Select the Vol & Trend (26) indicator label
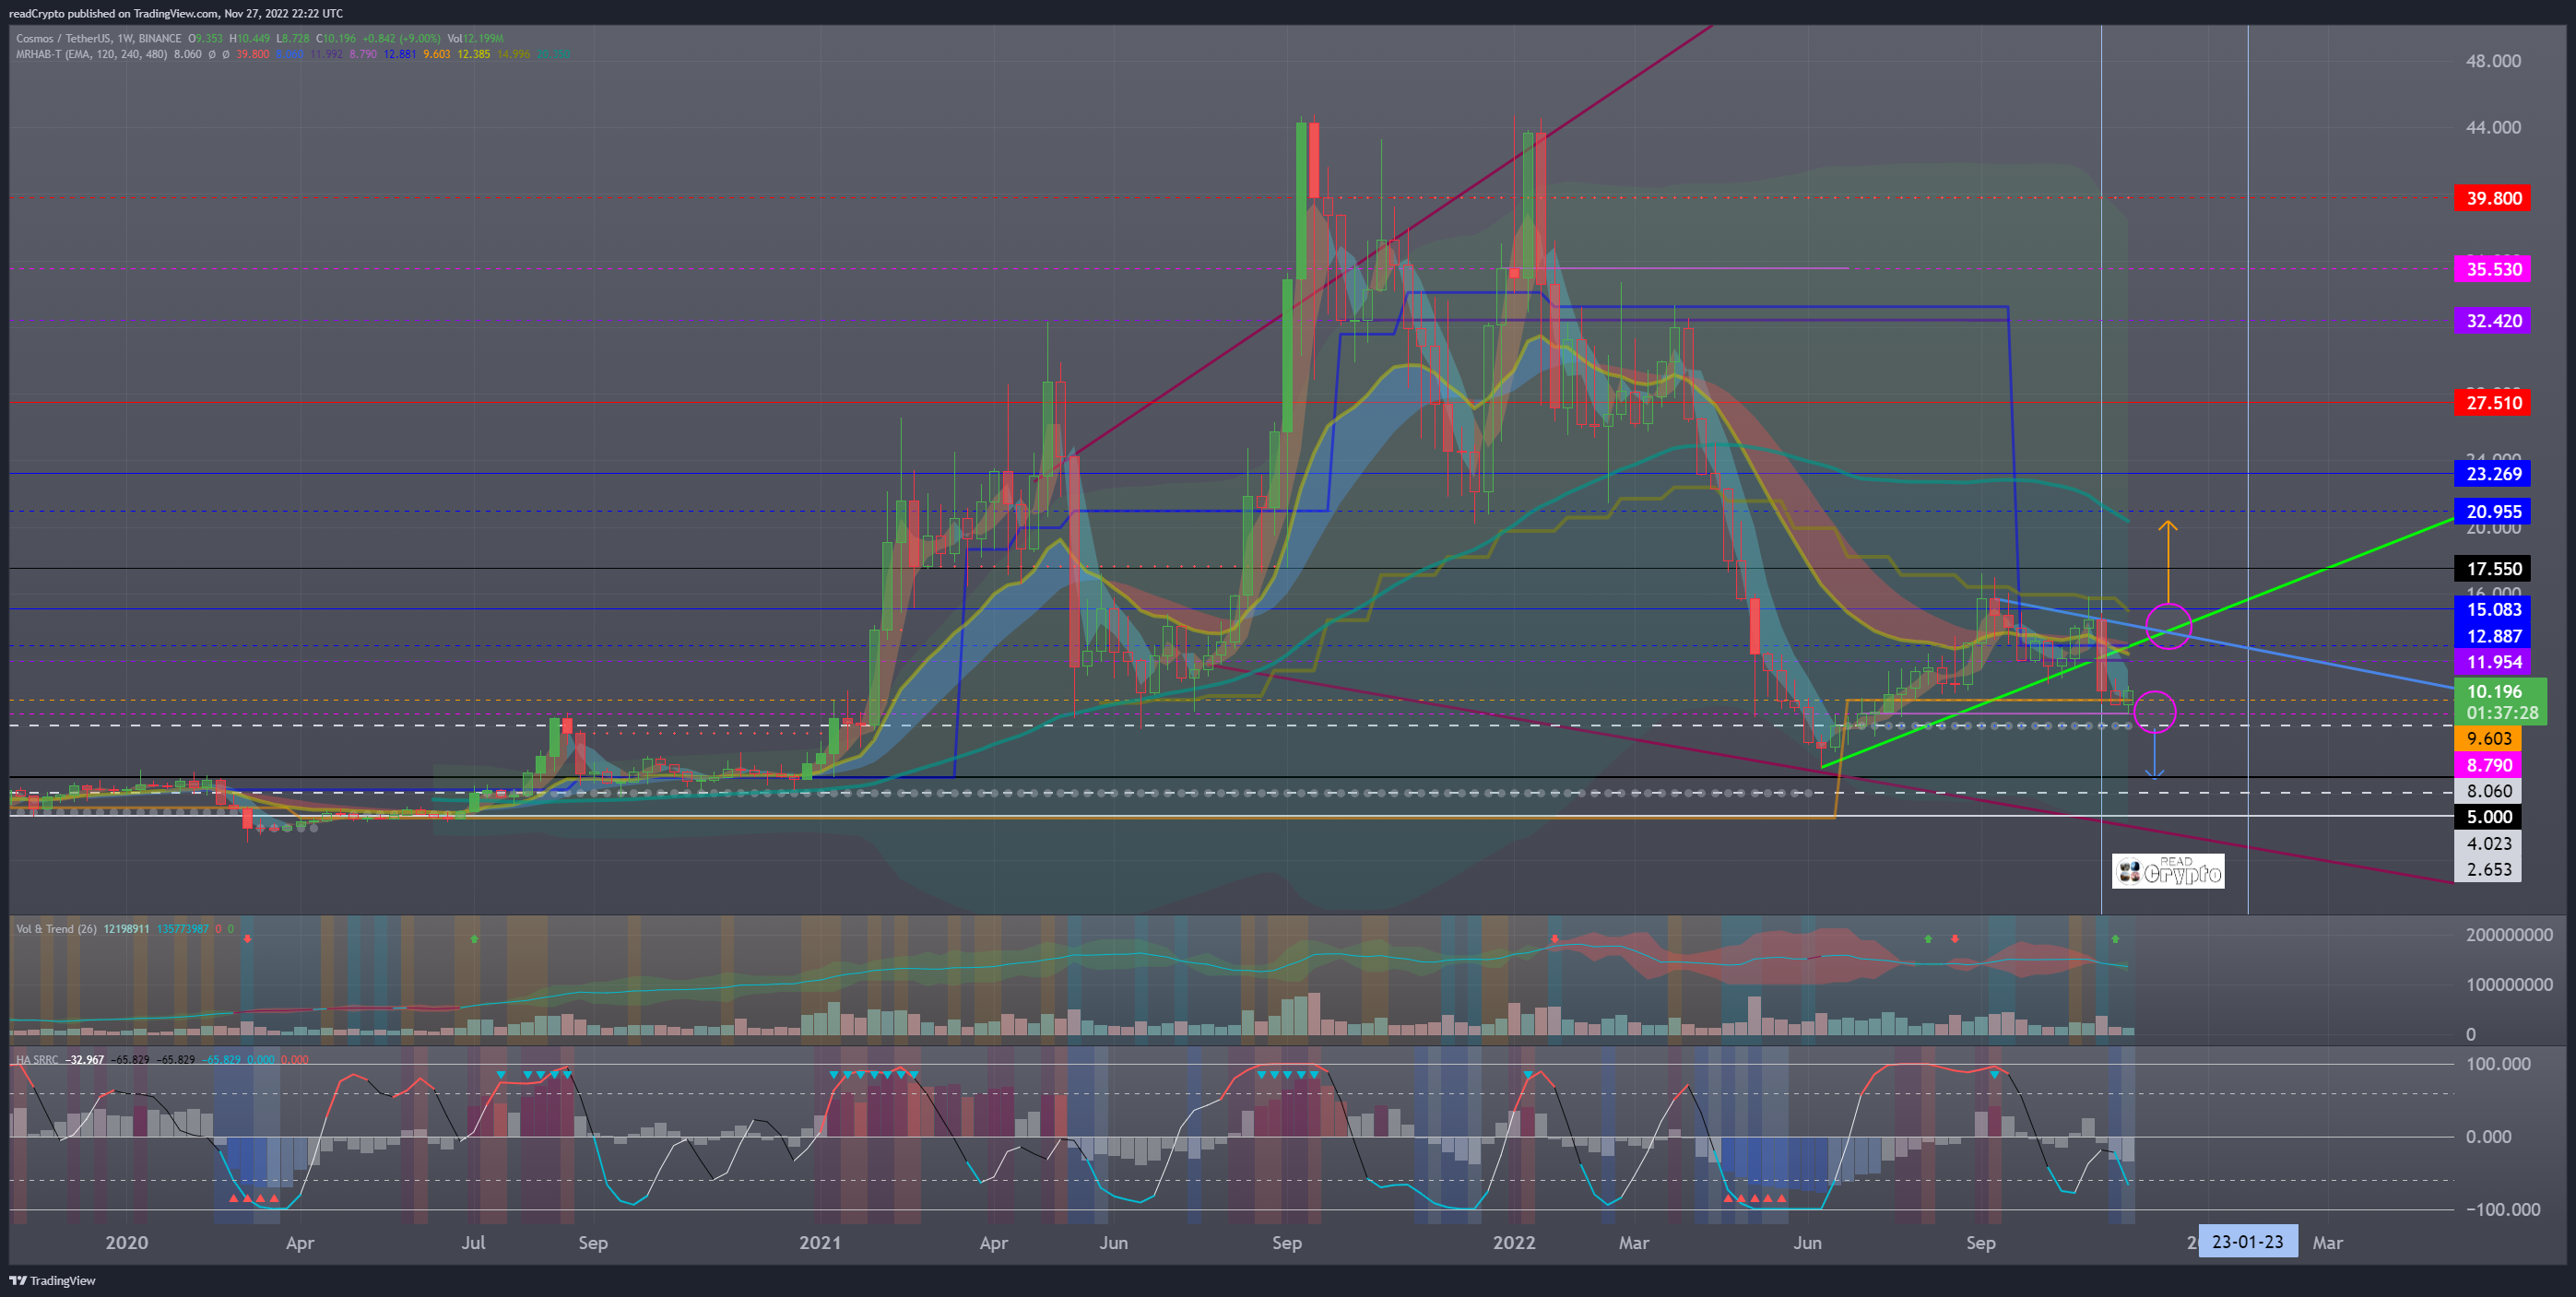 [56, 929]
